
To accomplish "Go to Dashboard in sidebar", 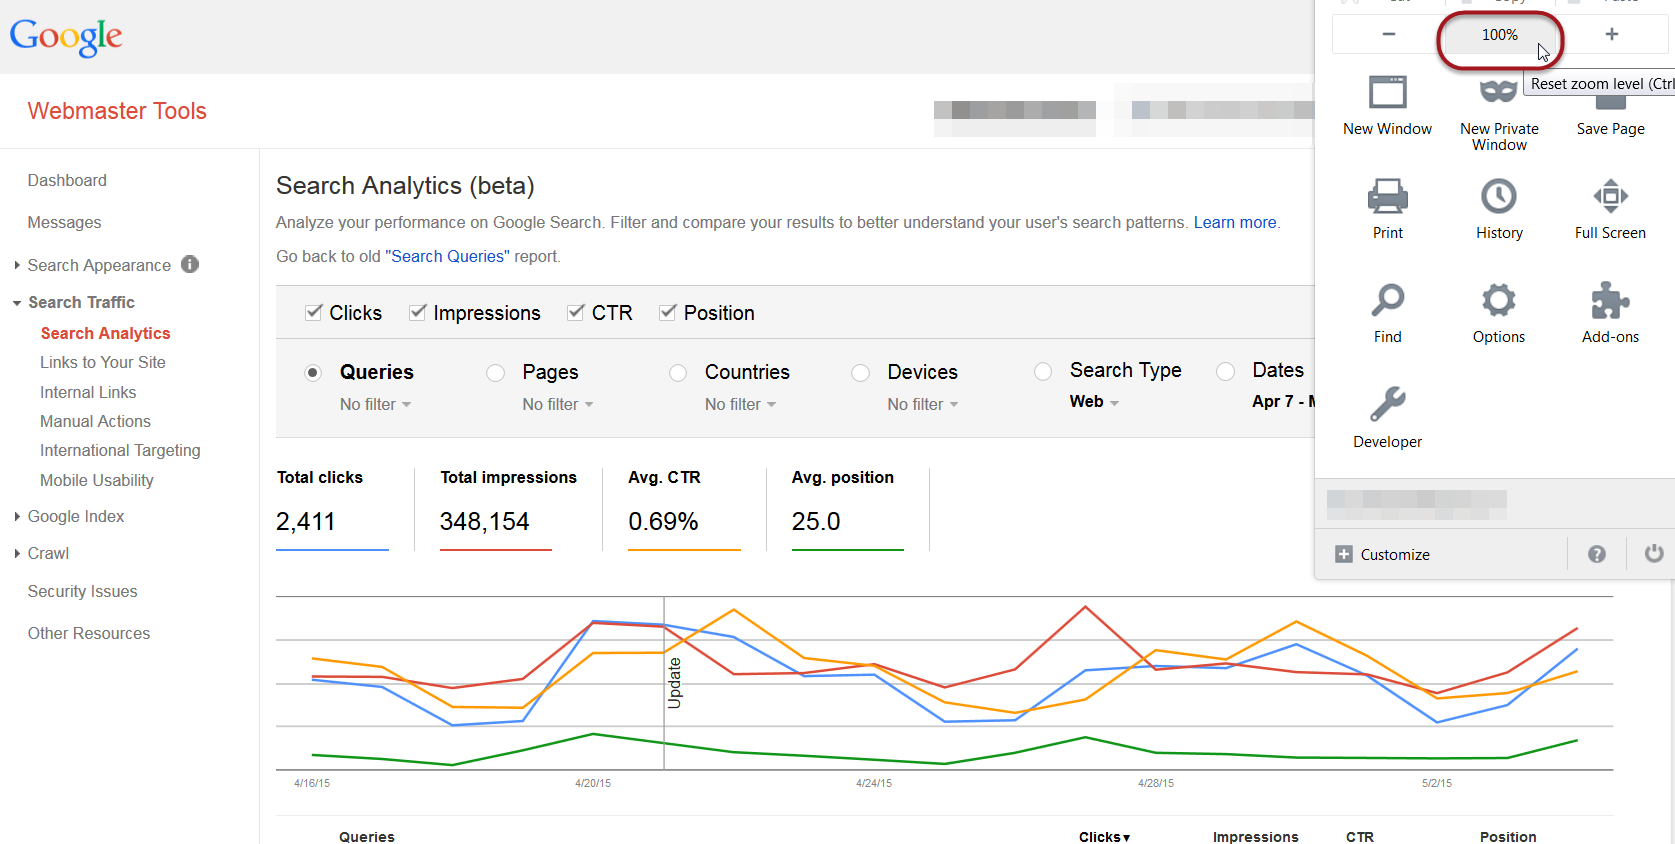I will [67, 181].
